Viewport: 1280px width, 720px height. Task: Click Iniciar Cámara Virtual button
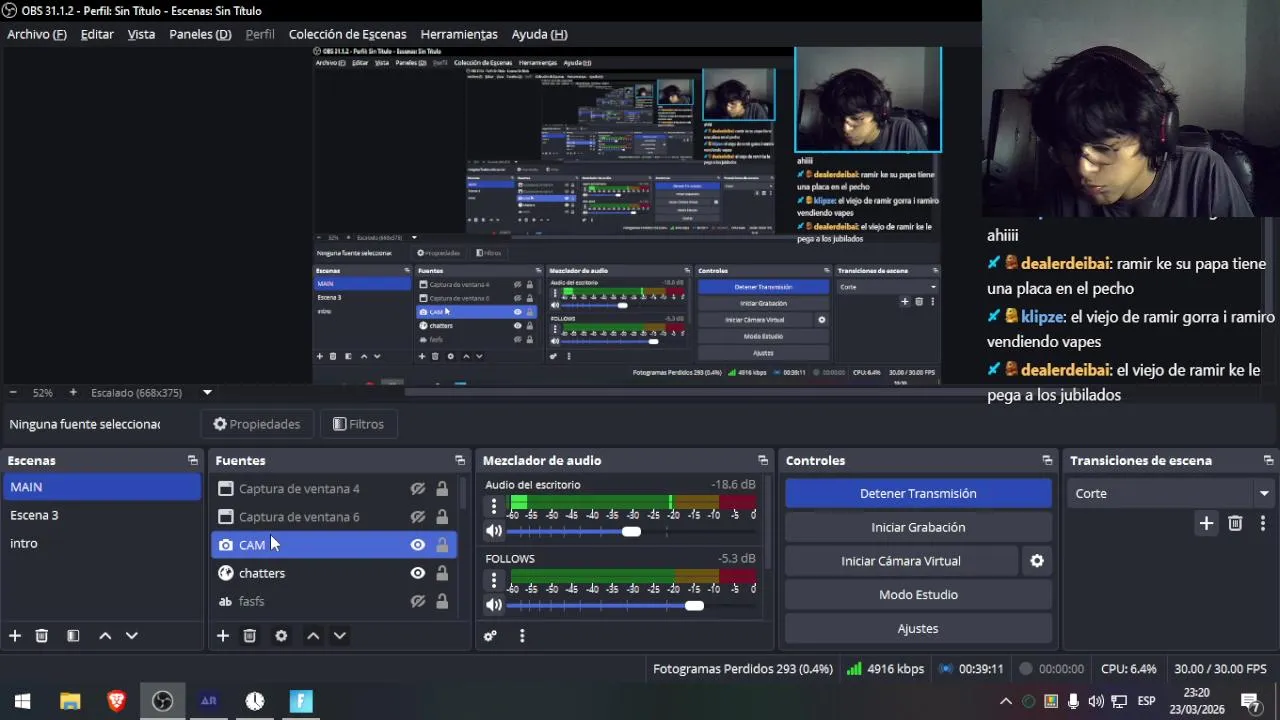point(901,561)
